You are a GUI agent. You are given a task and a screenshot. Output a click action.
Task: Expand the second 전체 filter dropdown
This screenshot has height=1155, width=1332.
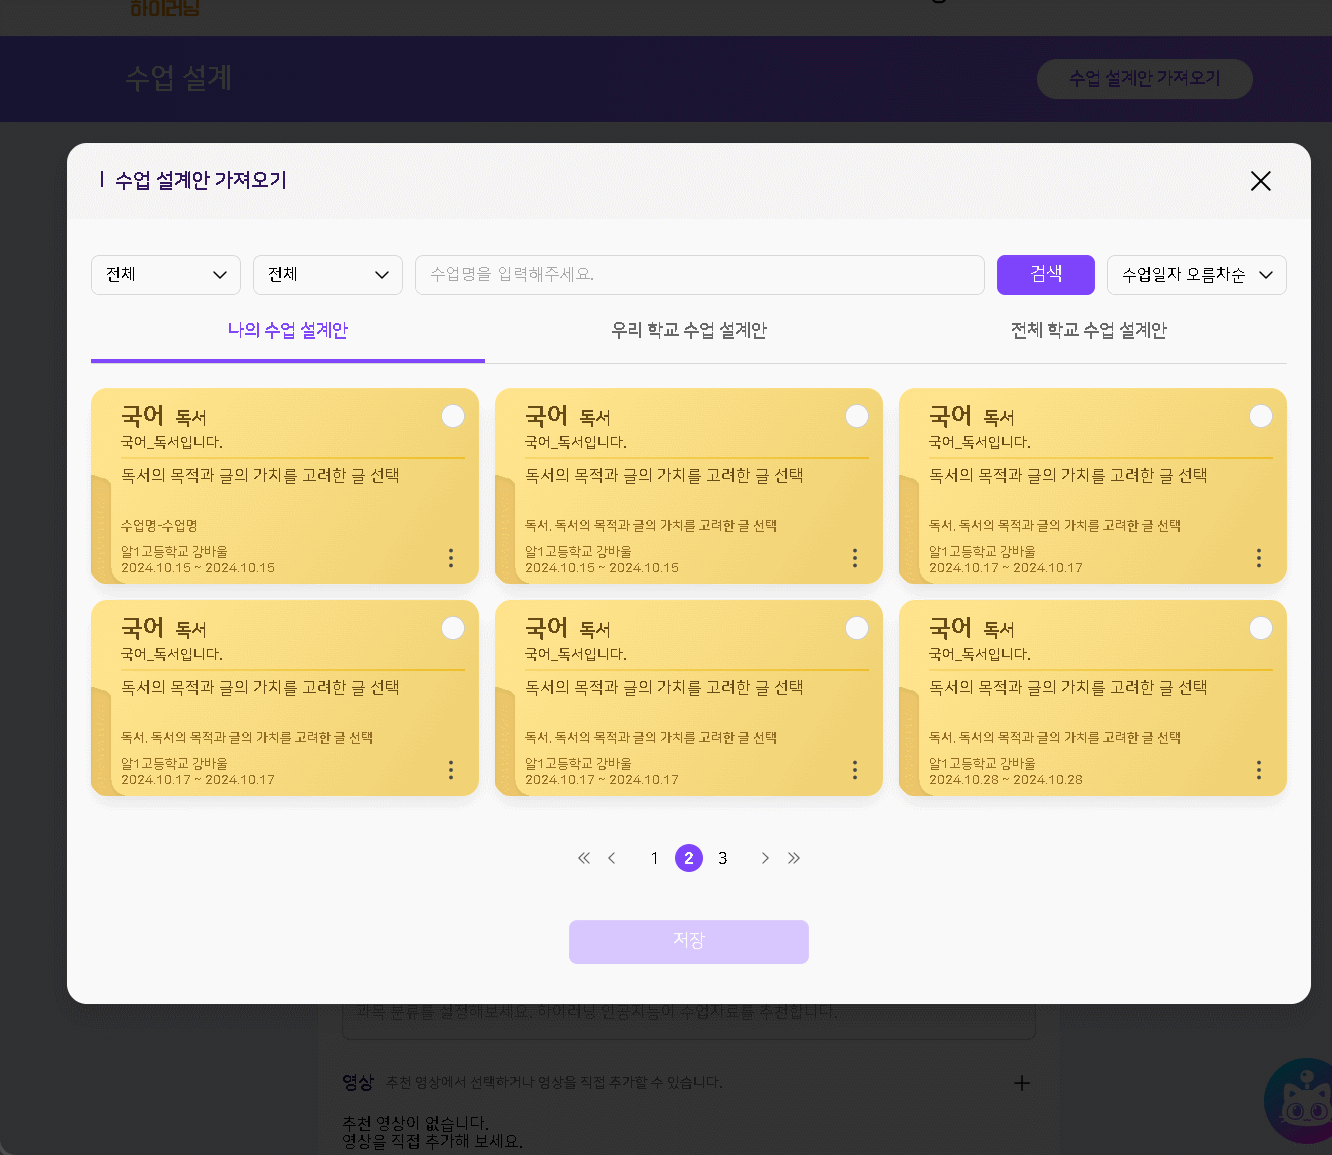tap(328, 275)
